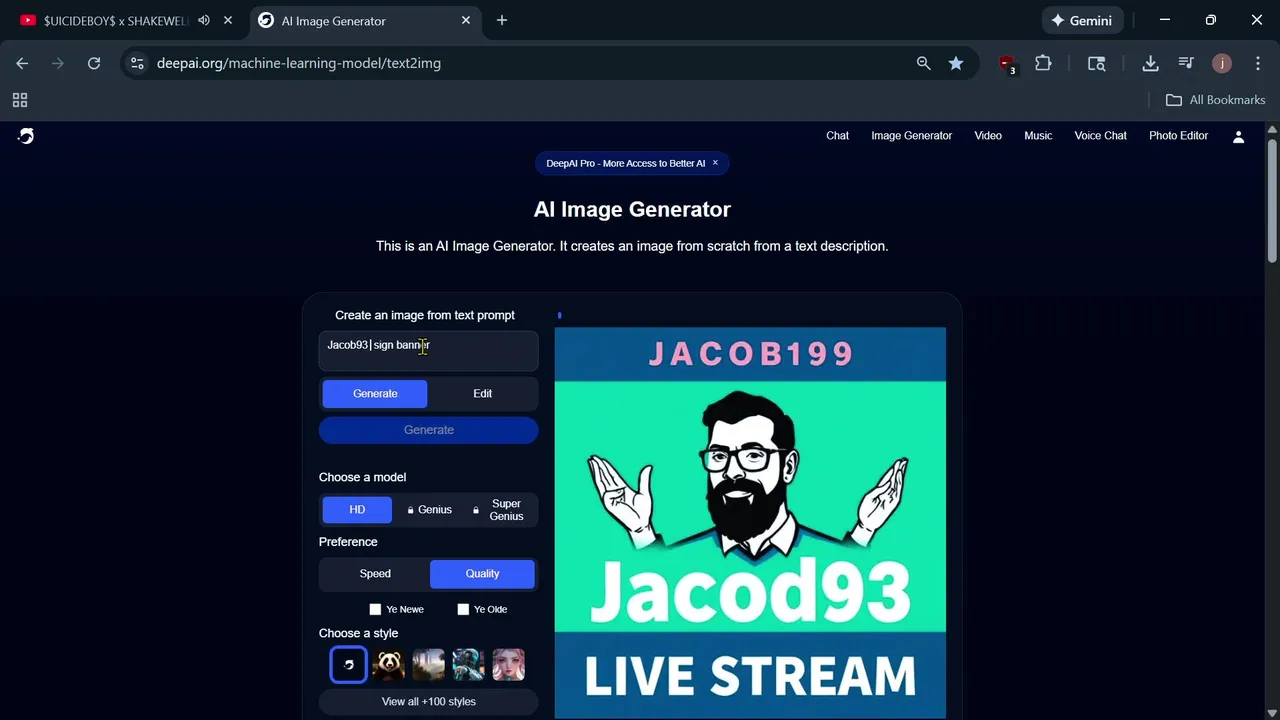
Task: Switch to the $UICIDEBOY$ YouTube tab
Action: 115,20
